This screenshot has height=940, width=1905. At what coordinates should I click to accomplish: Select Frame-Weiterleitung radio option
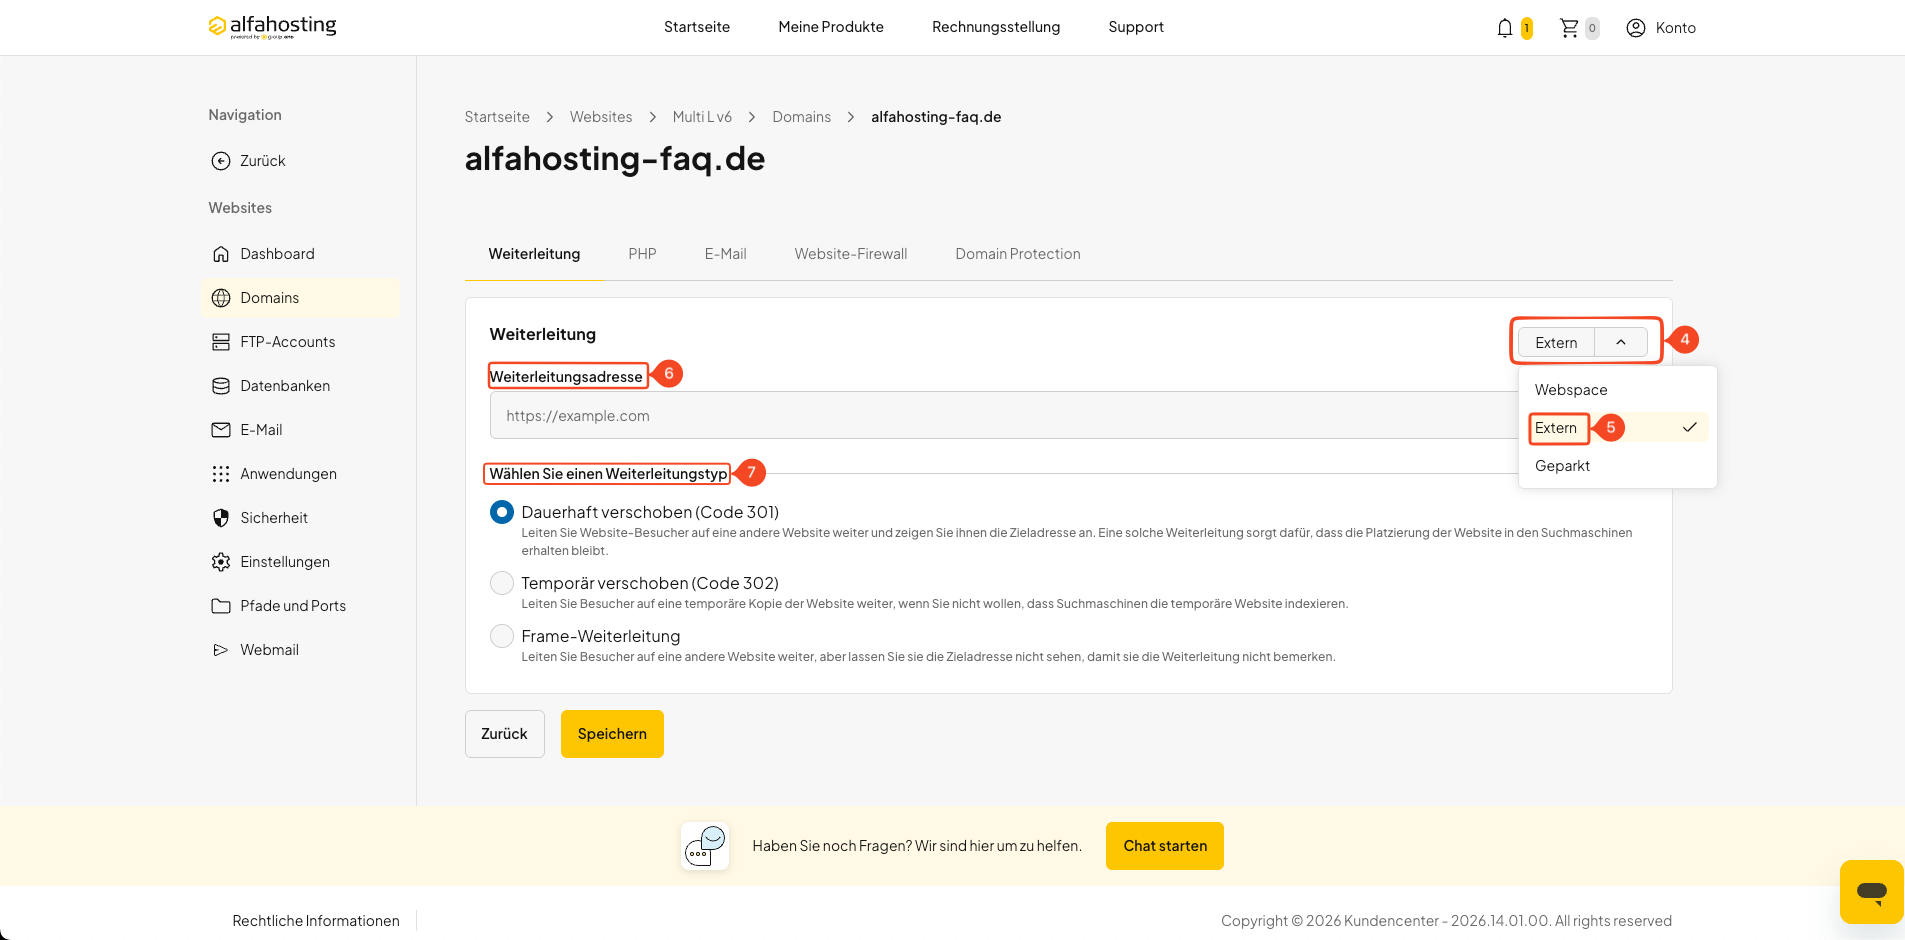pyautogui.click(x=502, y=636)
